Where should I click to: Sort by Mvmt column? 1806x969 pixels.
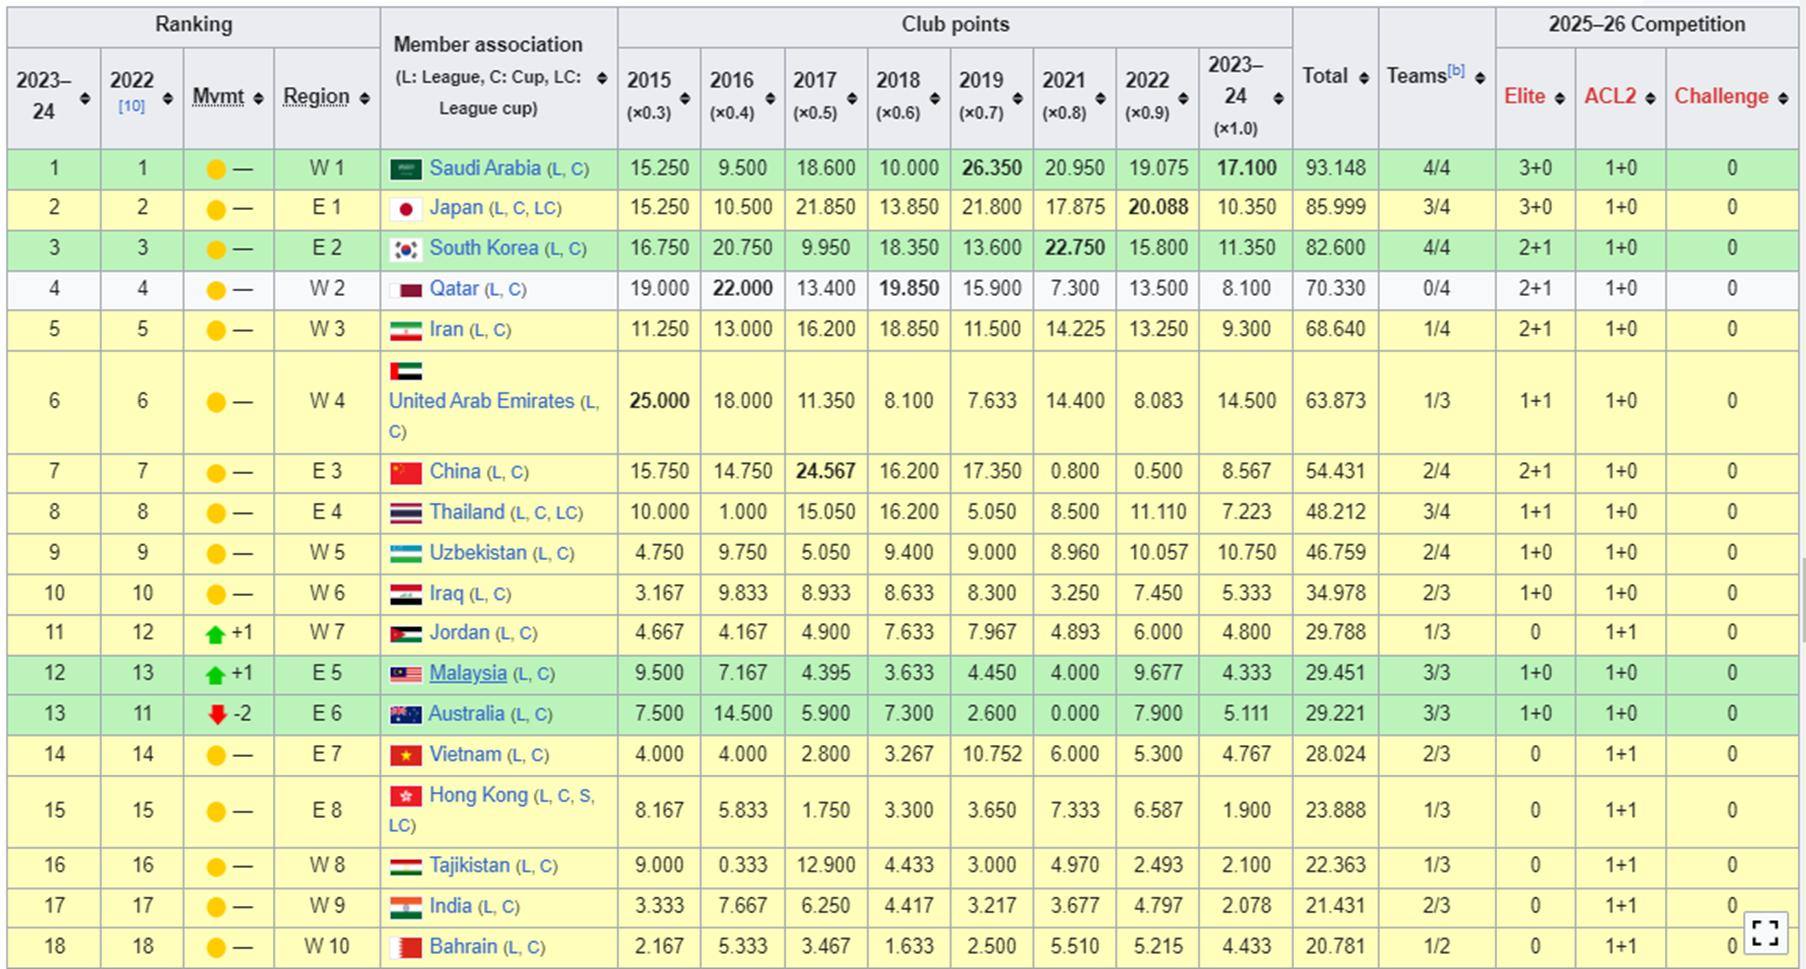pyautogui.click(x=258, y=98)
